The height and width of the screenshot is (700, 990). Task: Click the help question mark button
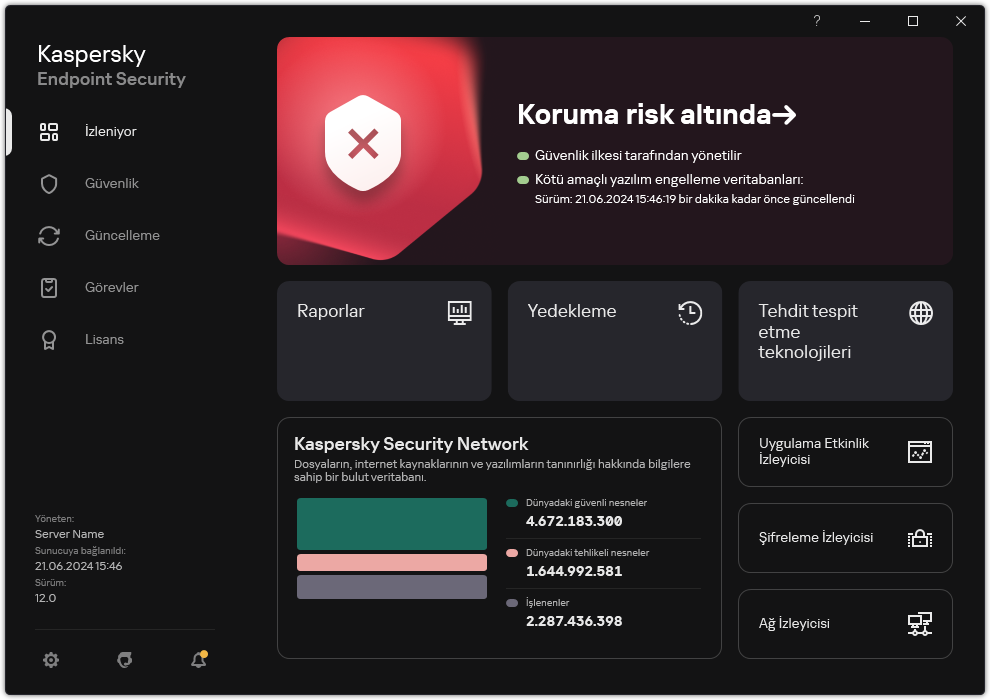[816, 21]
